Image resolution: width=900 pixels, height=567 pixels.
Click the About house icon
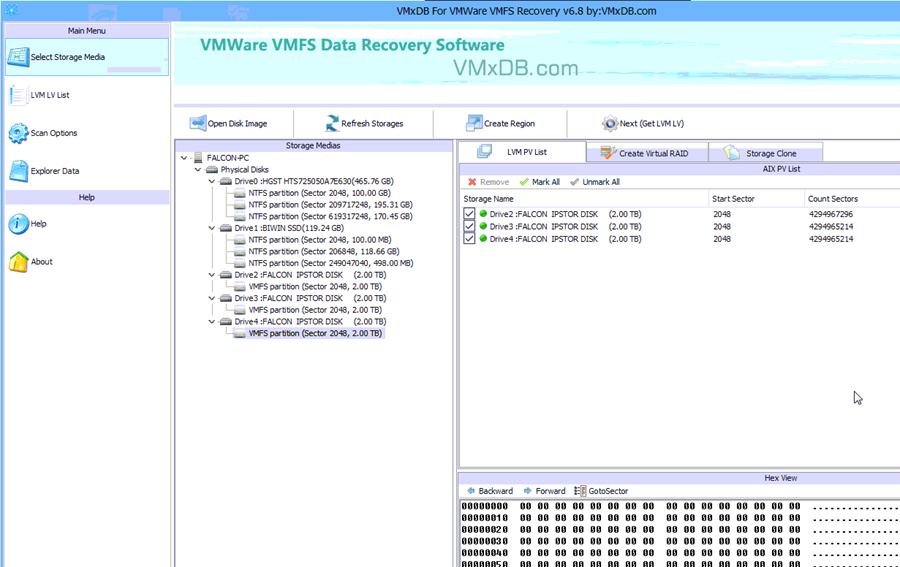18,262
